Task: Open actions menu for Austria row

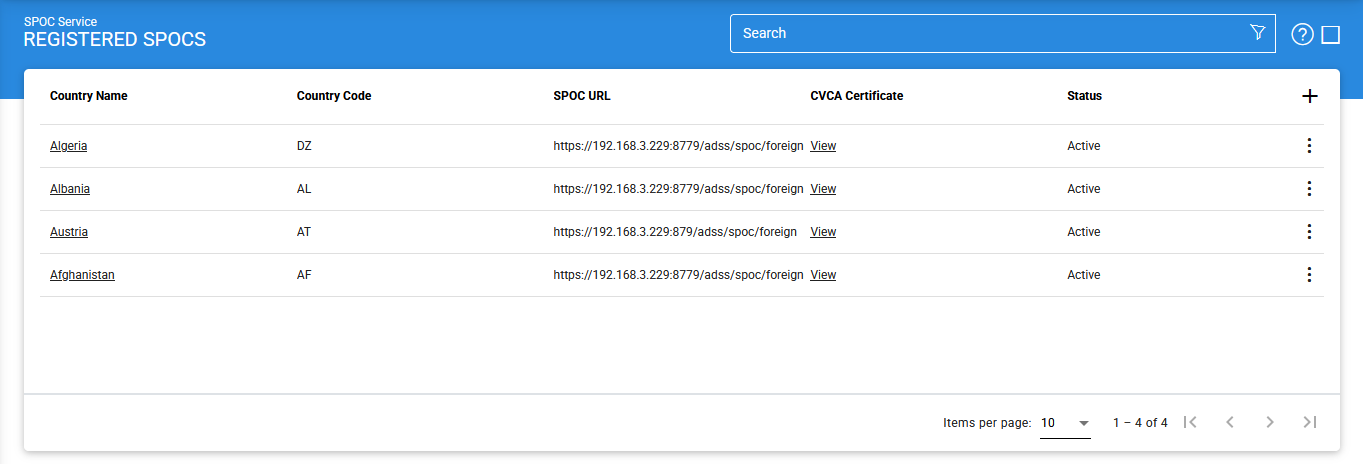Action: coord(1309,232)
